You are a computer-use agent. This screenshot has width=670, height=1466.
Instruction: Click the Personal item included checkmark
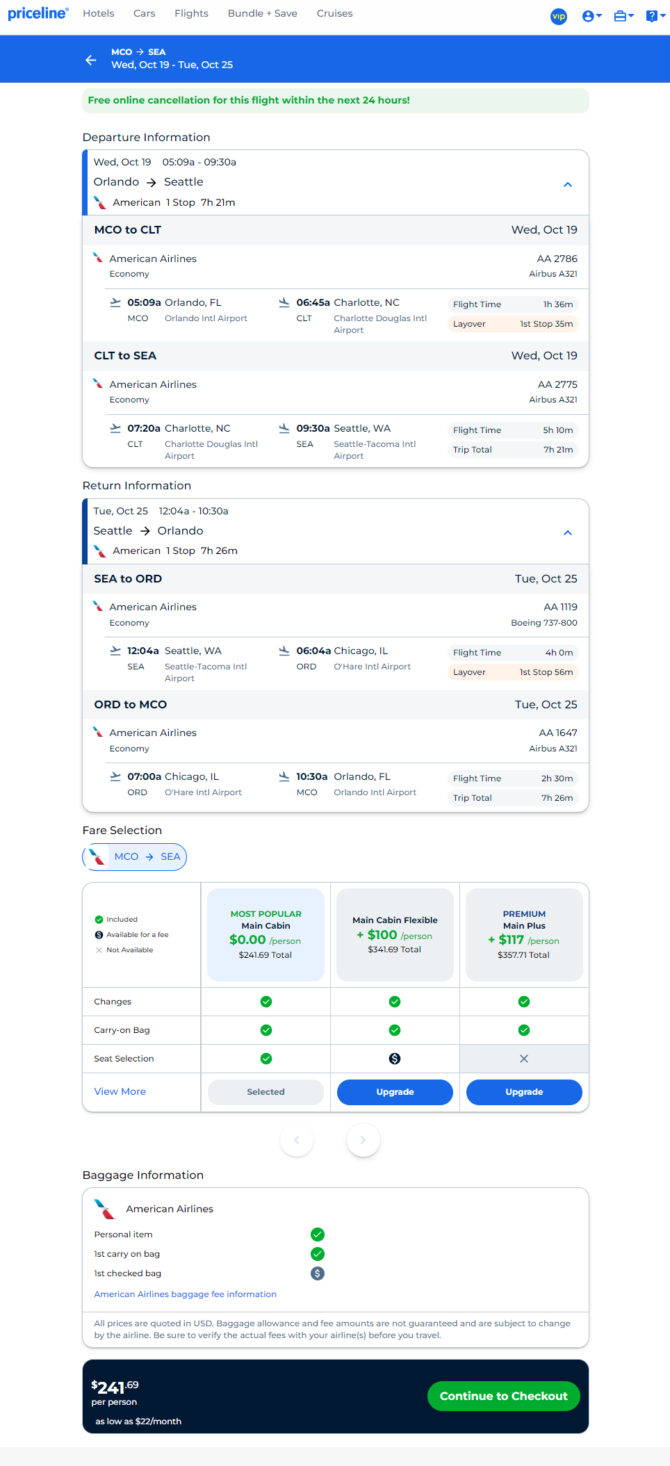pos(317,1234)
